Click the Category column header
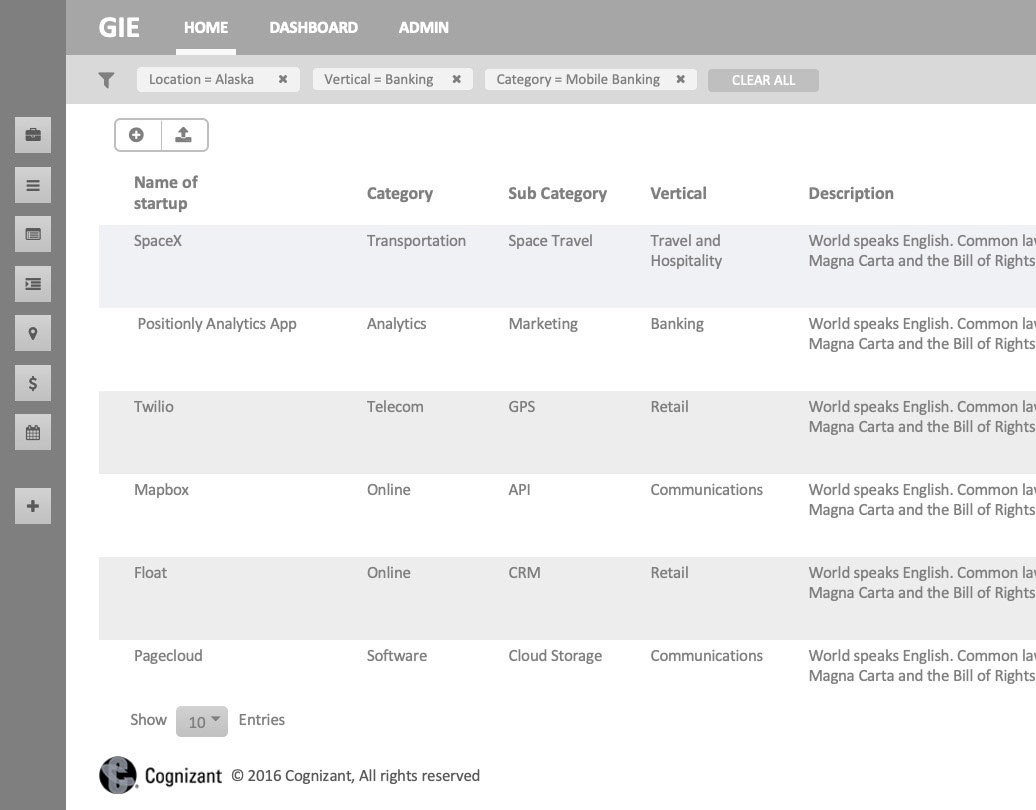 click(399, 193)
